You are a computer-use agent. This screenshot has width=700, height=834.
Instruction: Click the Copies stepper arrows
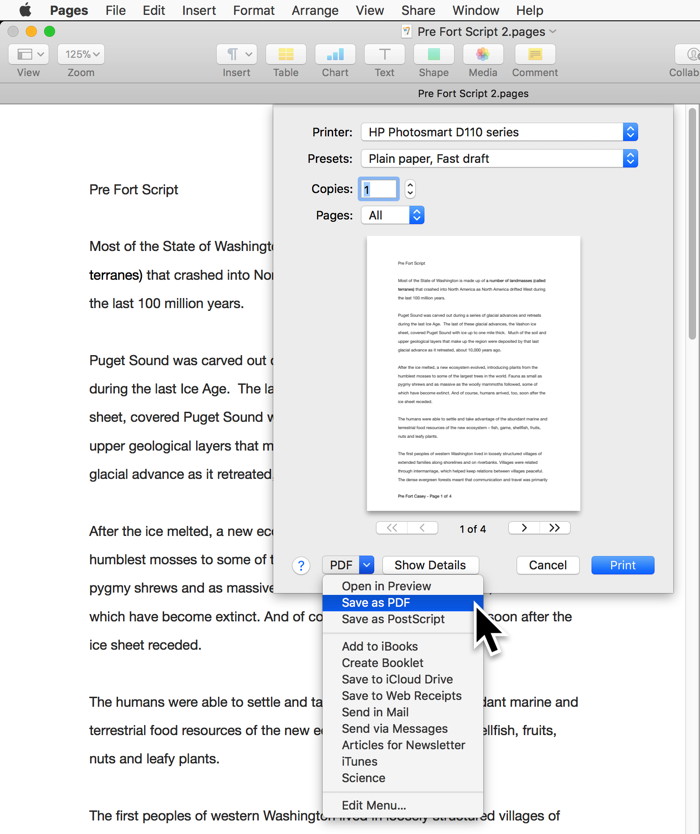(410, 189)
